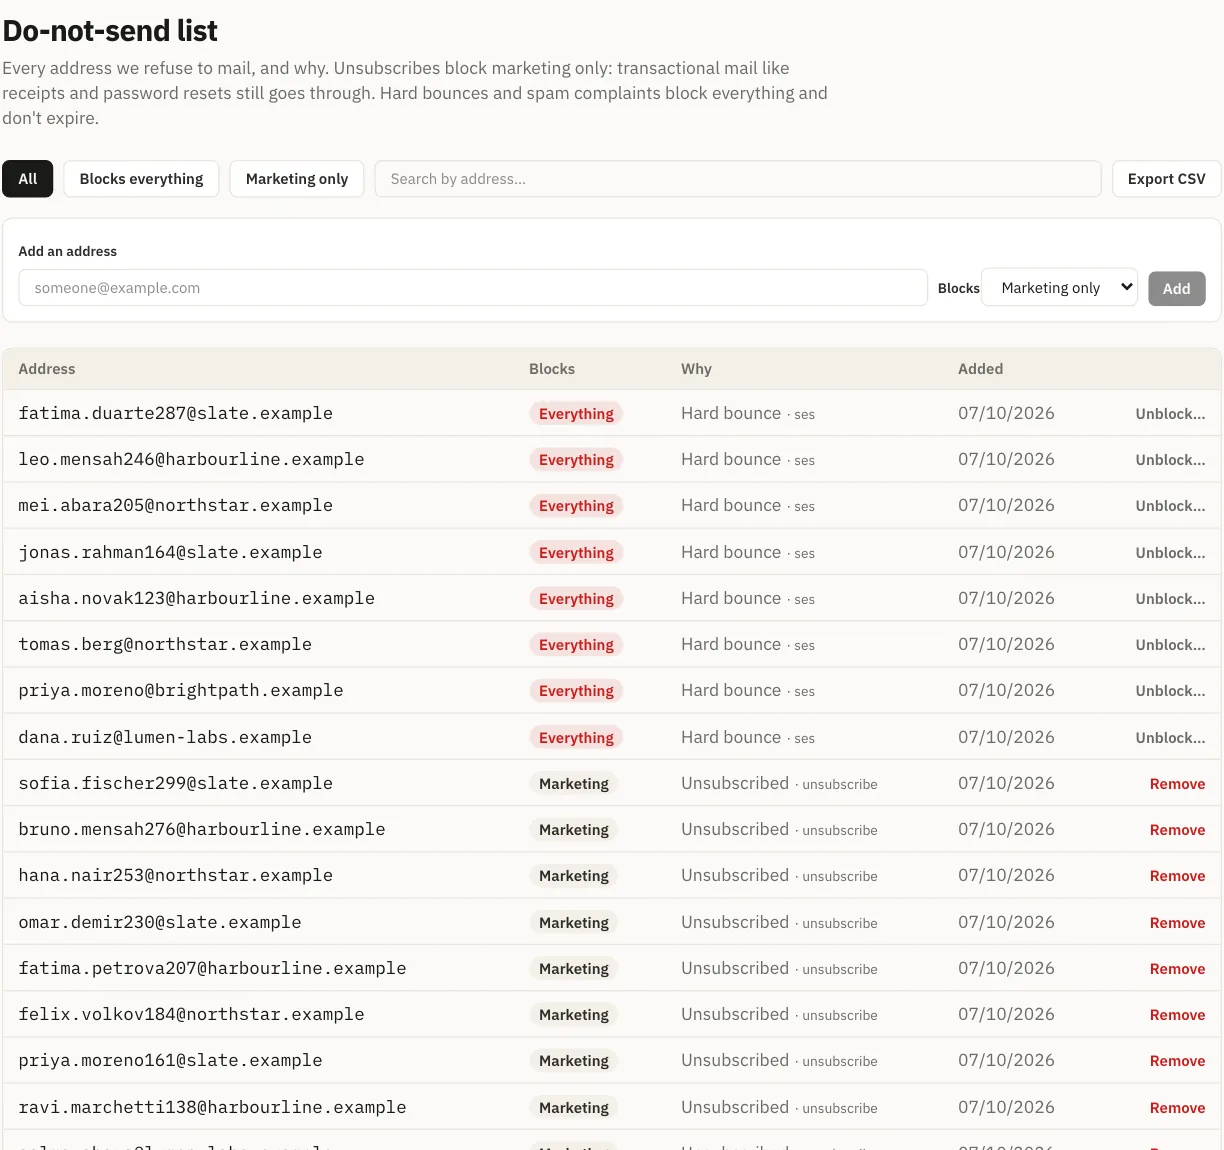The height and width of the screenshot is (1150, 1224).
Task: Click Hard bounce reason for leo.mensah246 row
Action: 731,459
